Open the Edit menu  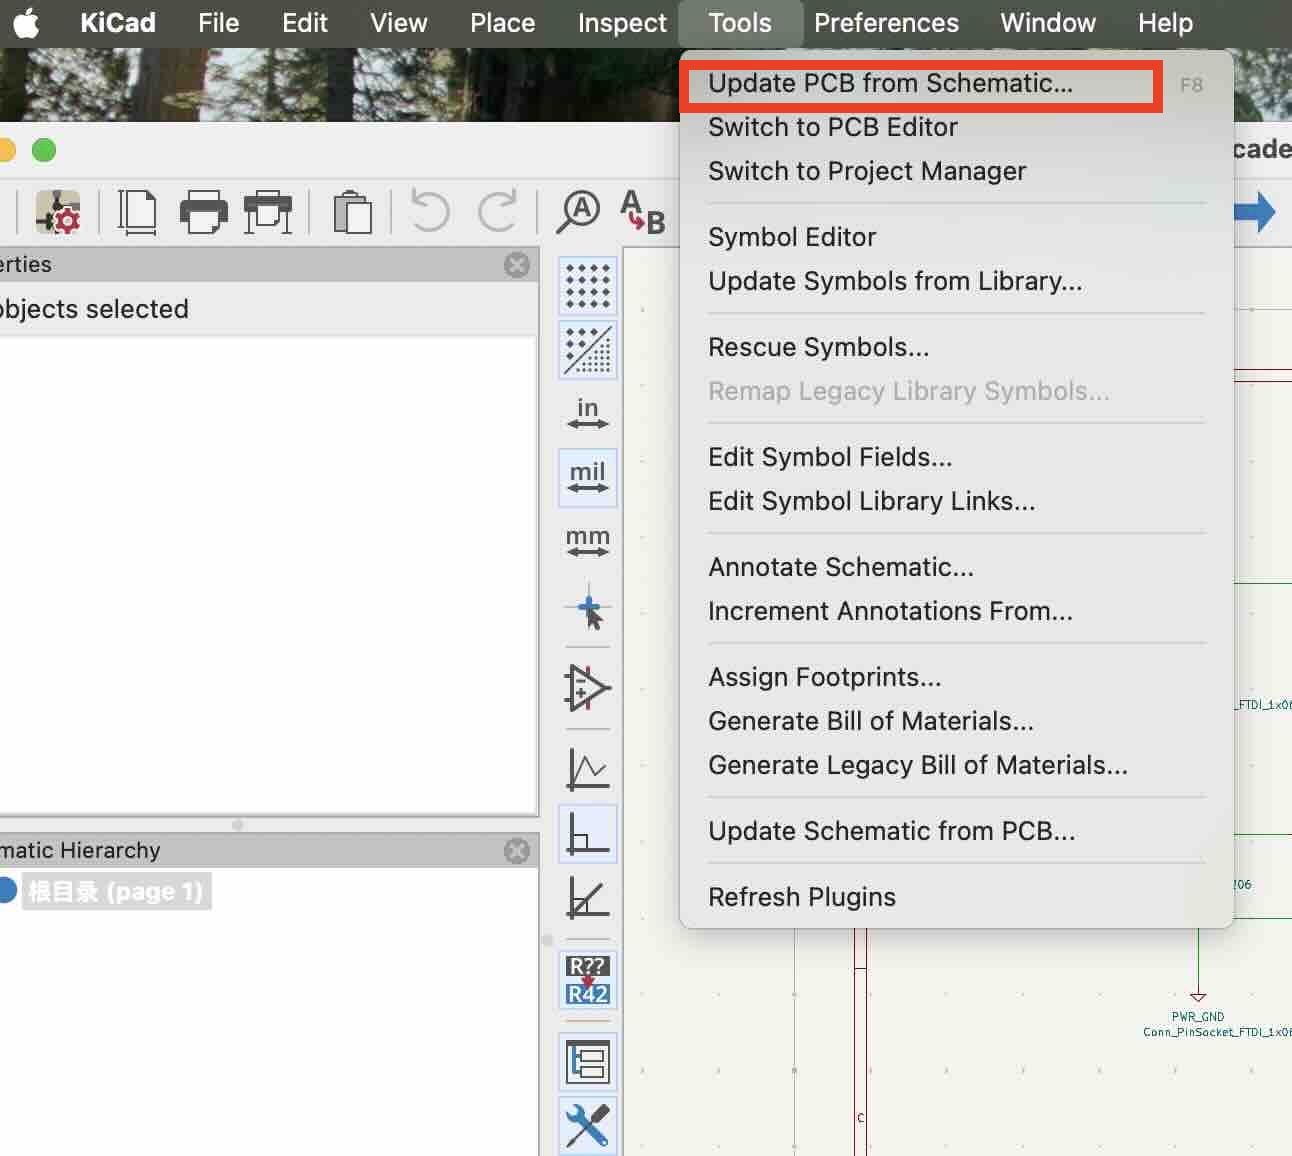point(304,23)
